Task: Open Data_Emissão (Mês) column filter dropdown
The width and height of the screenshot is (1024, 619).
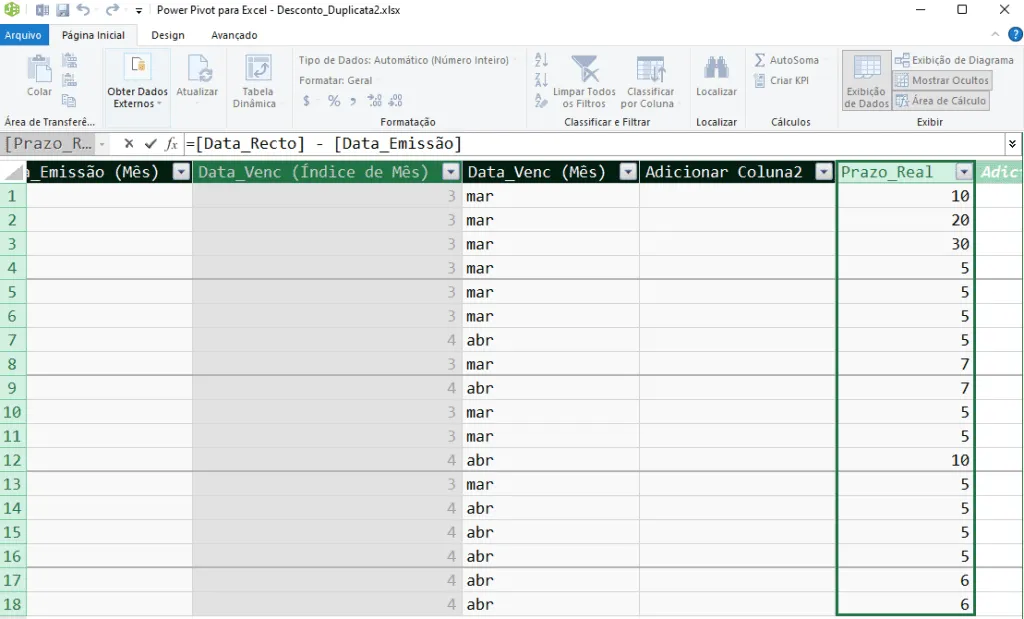Action: coord(181,172)
